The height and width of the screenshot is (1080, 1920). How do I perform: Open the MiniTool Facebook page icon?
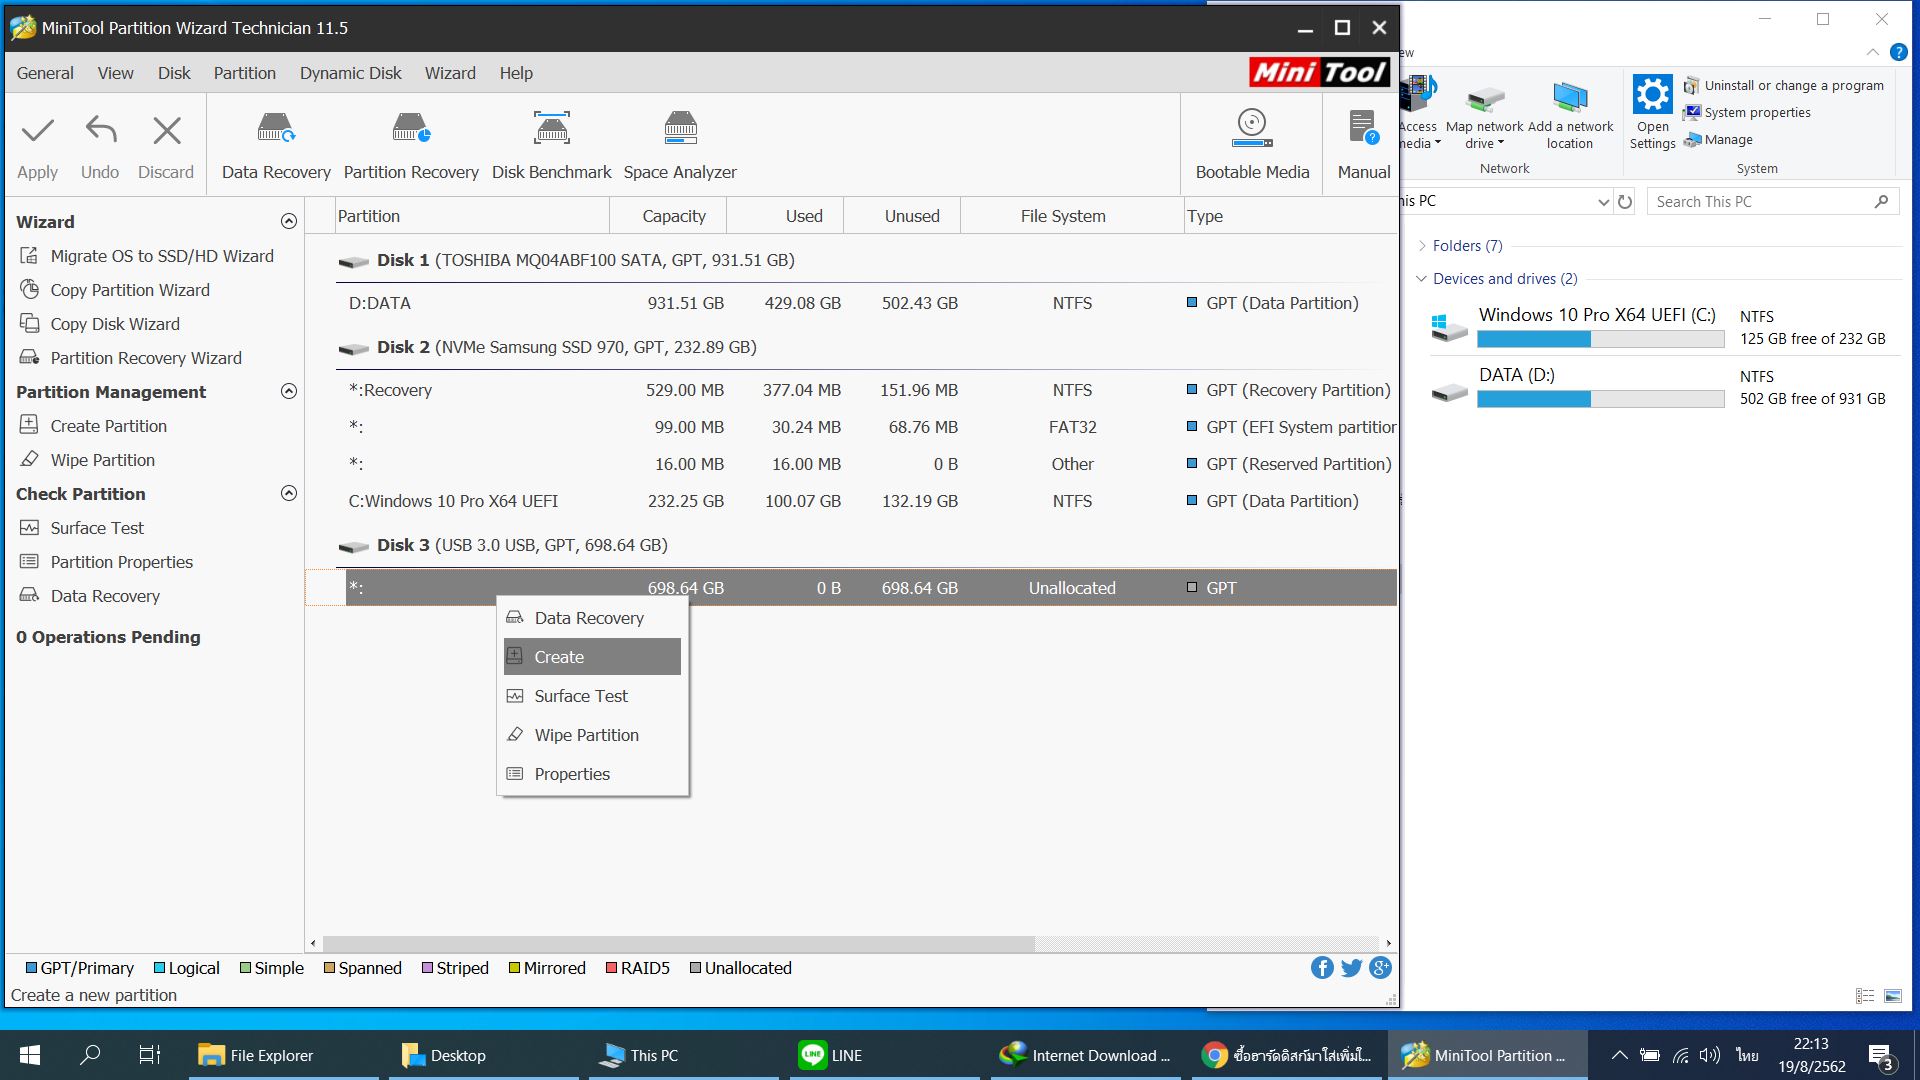pyautogui.click(x=1321, y=967)
